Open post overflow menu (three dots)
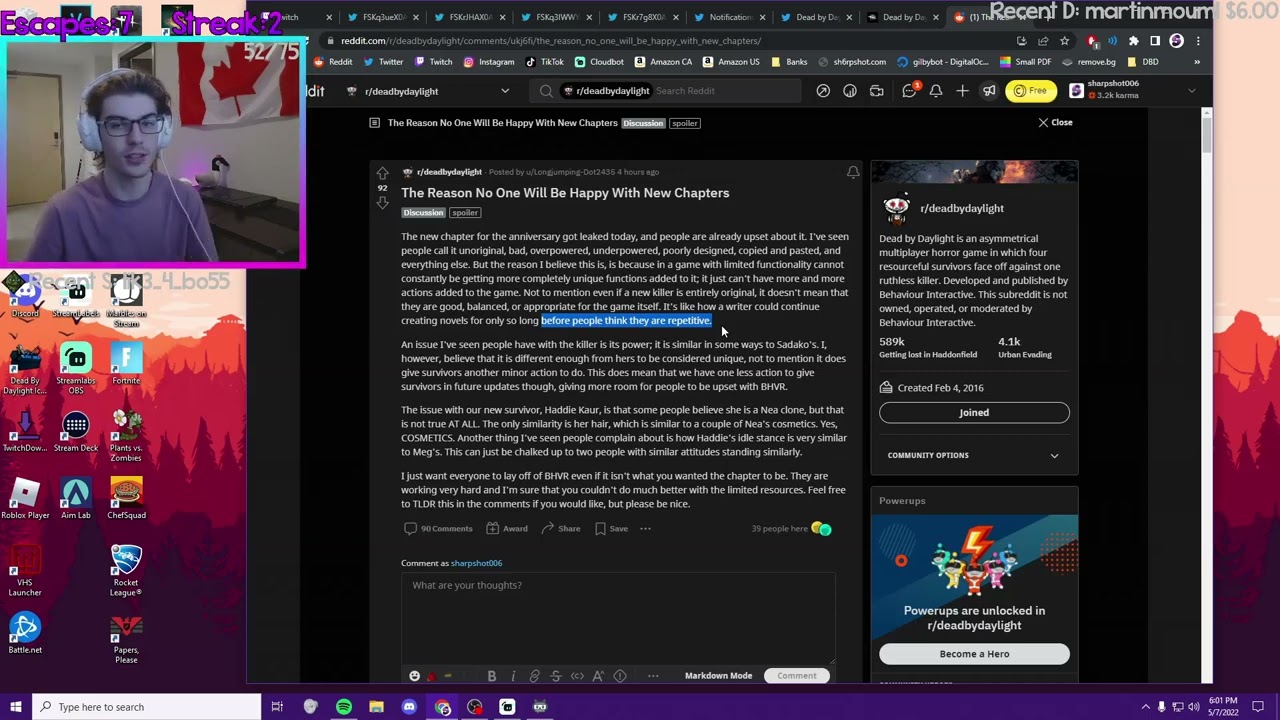Screen dimensions: 1280x720 [646, 529]
